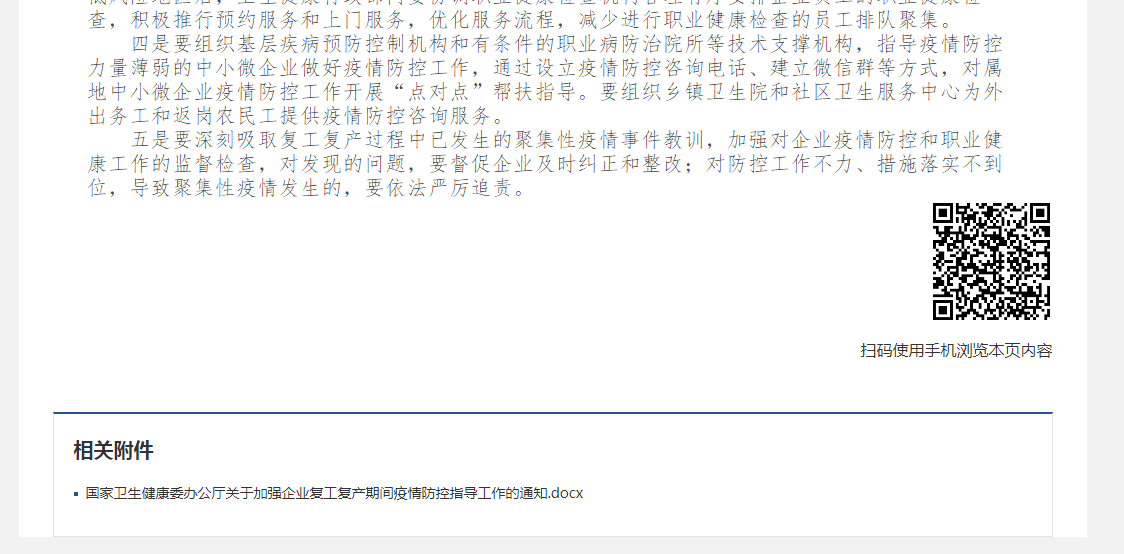This screenshot has width=1124, height=554.
Task: Click the QR code image
Action: (991, 262)
